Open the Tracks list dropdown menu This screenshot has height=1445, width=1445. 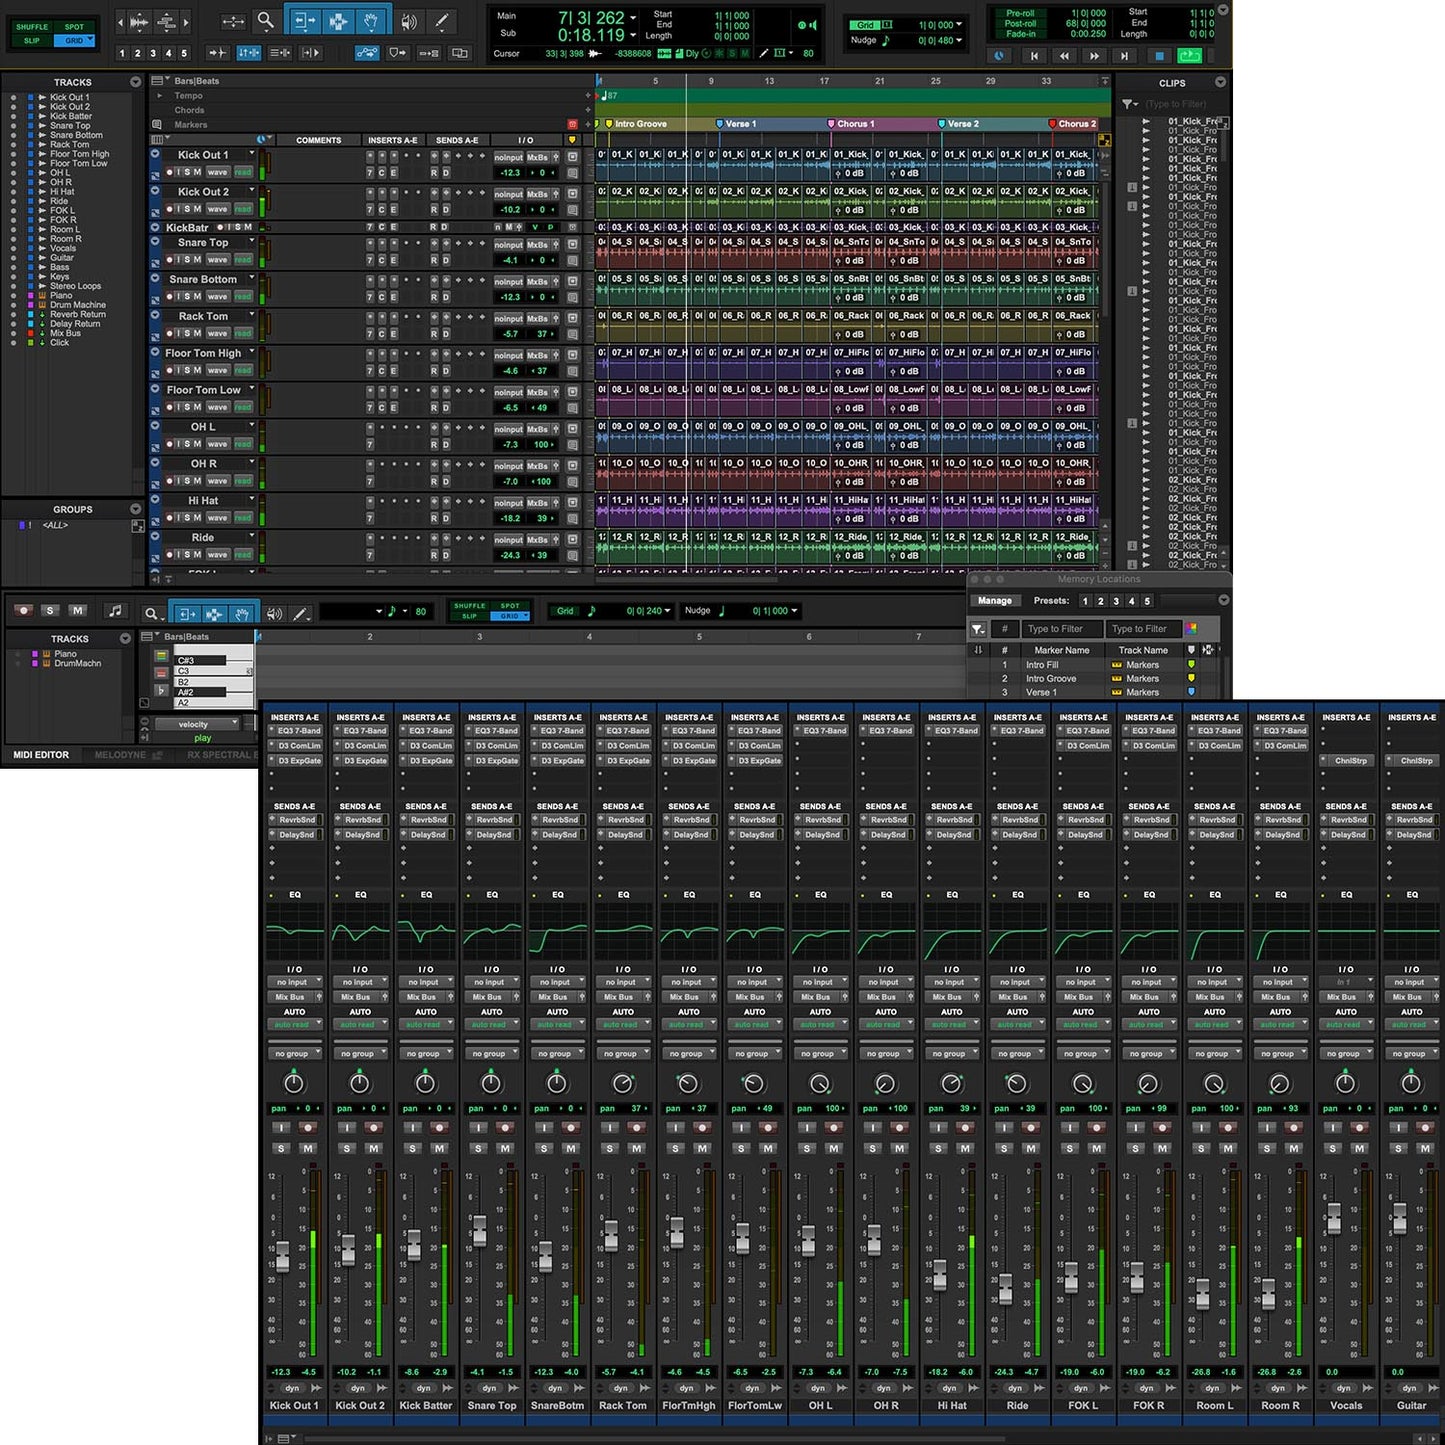(x=135, y=82)
